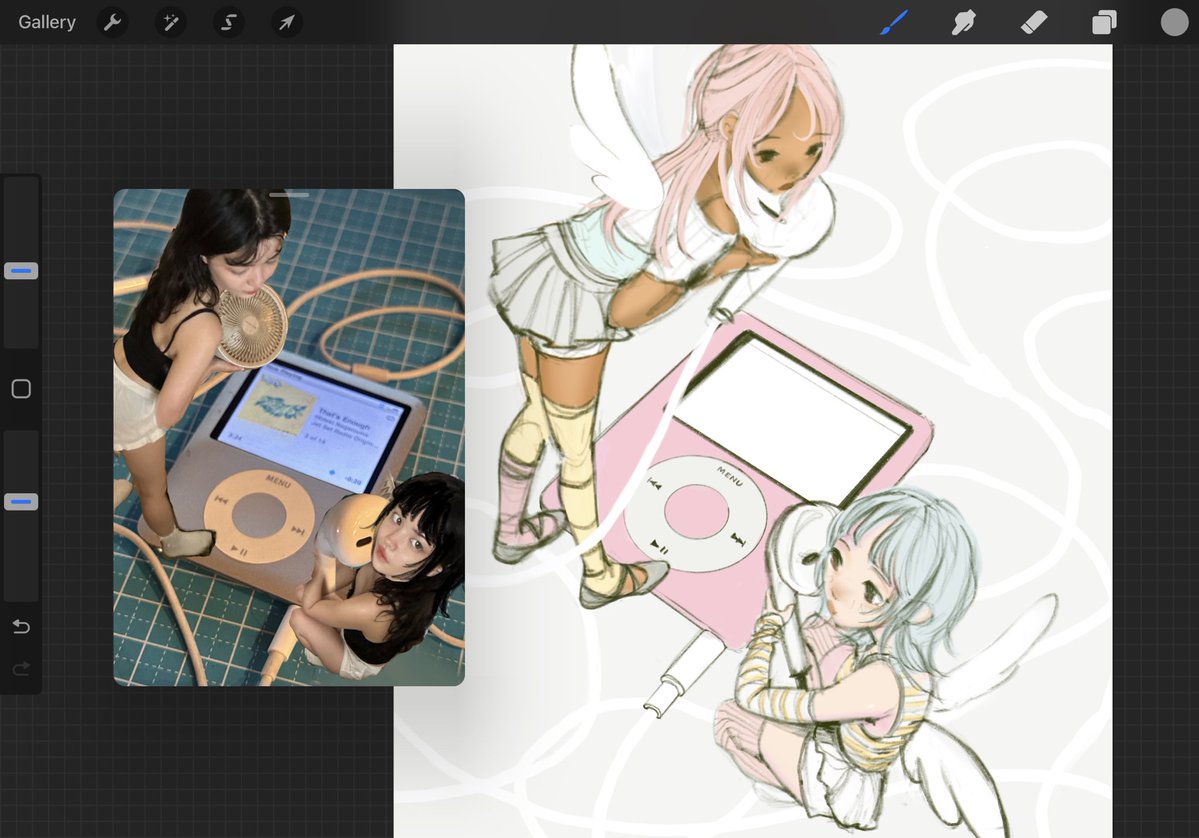The image size is (1199, 838).
Task: Click the drawing canvas iPod screen
Action: click(x=791, y=417)
